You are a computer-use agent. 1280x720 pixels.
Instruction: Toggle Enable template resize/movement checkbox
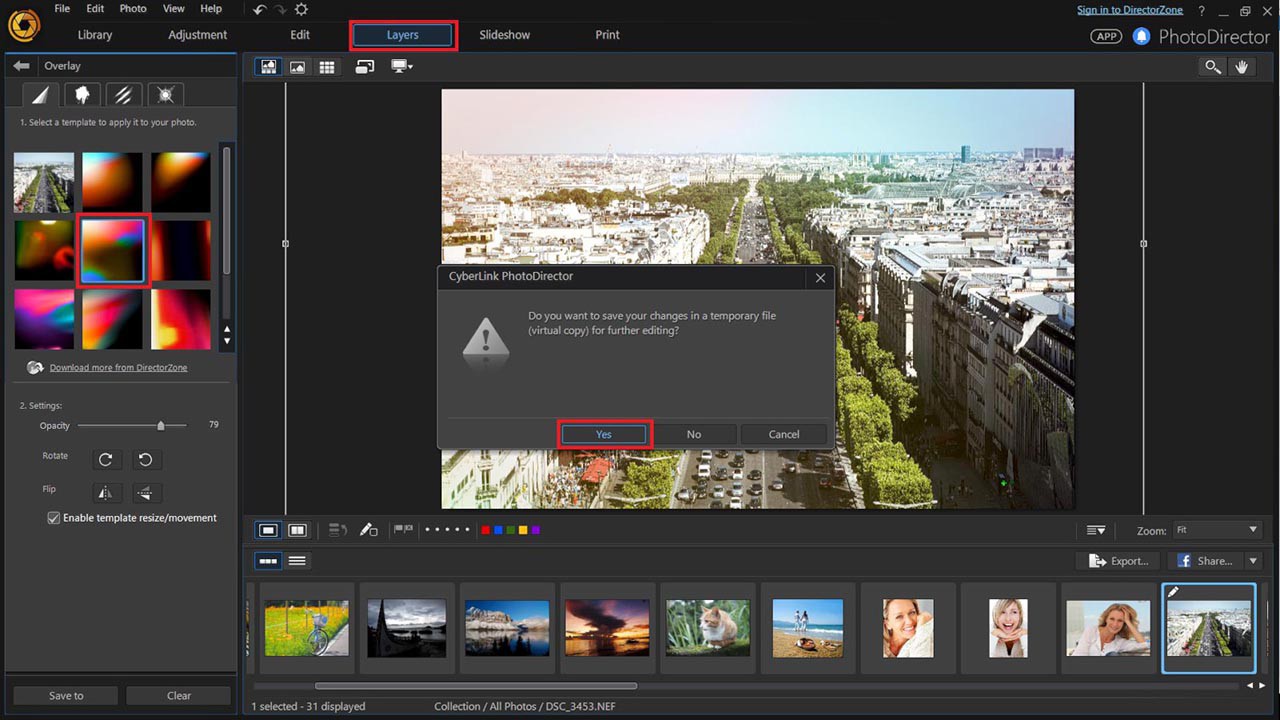pyautogui.click(x=54, y=518)
